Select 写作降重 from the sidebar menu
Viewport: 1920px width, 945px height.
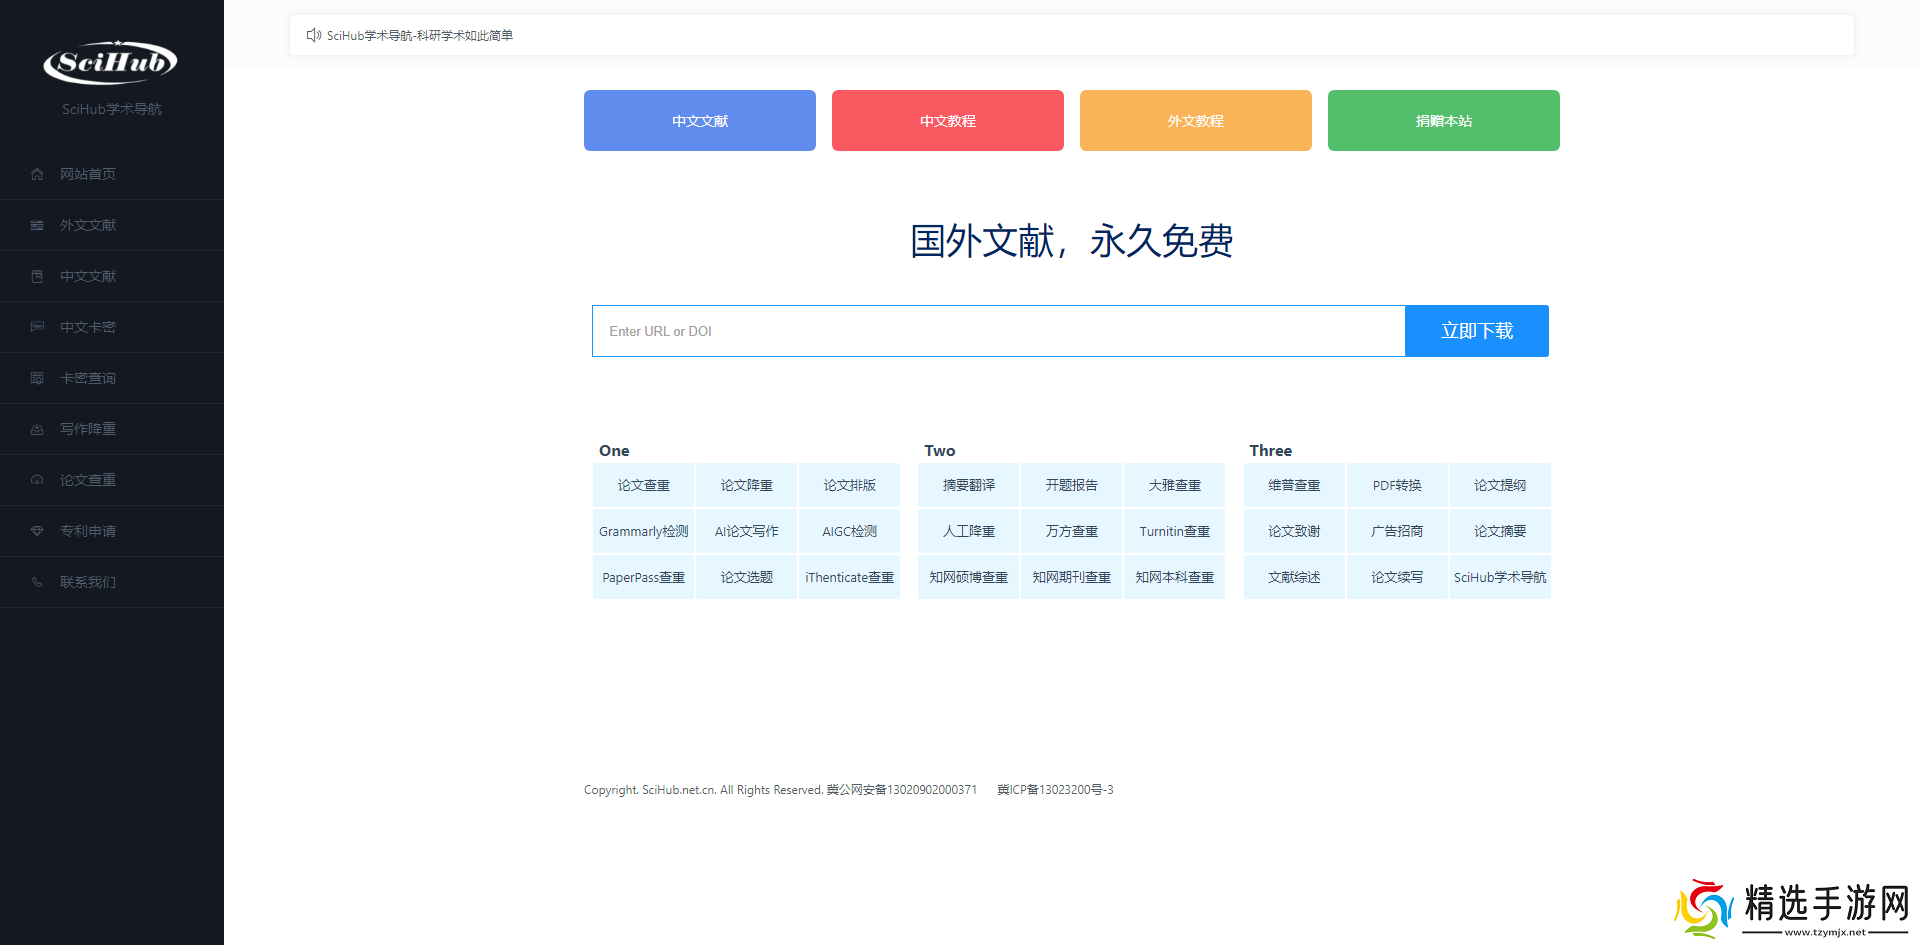tap(88, 429)
